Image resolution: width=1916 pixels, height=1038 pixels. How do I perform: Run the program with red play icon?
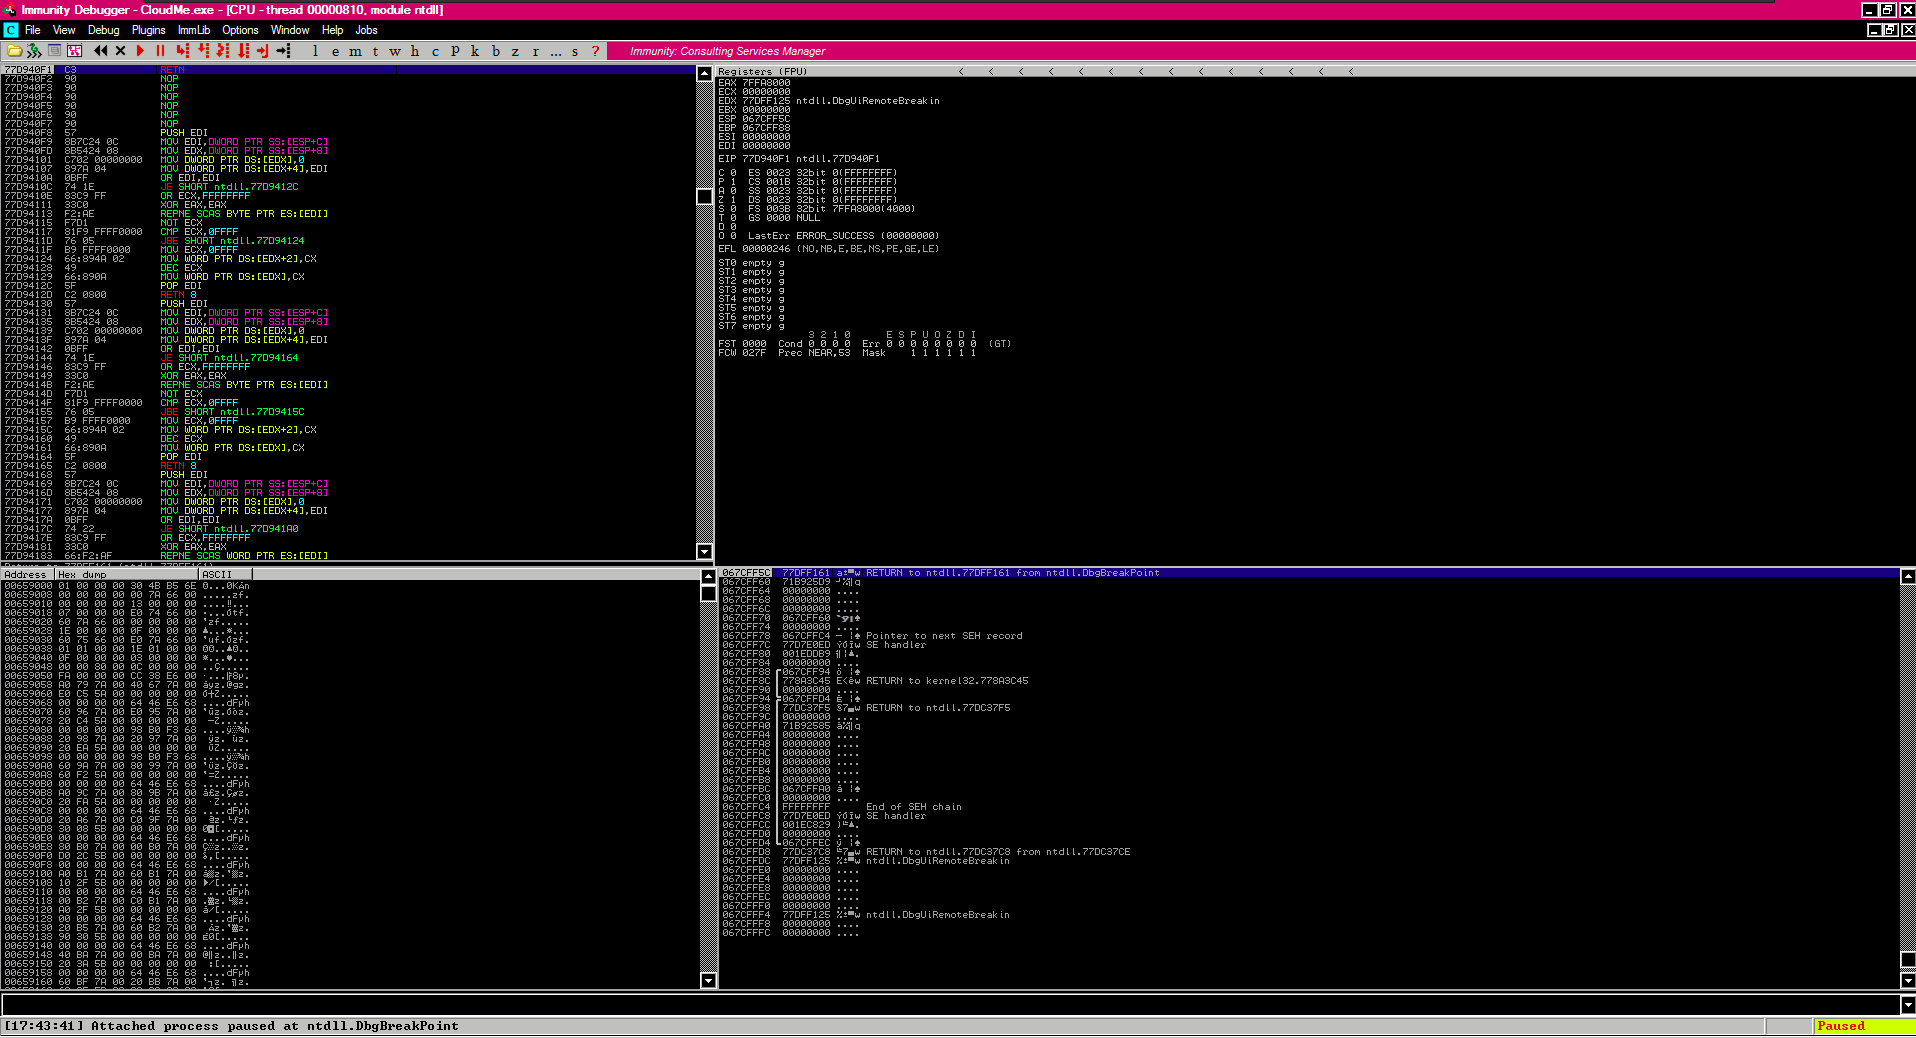[140, 51]
